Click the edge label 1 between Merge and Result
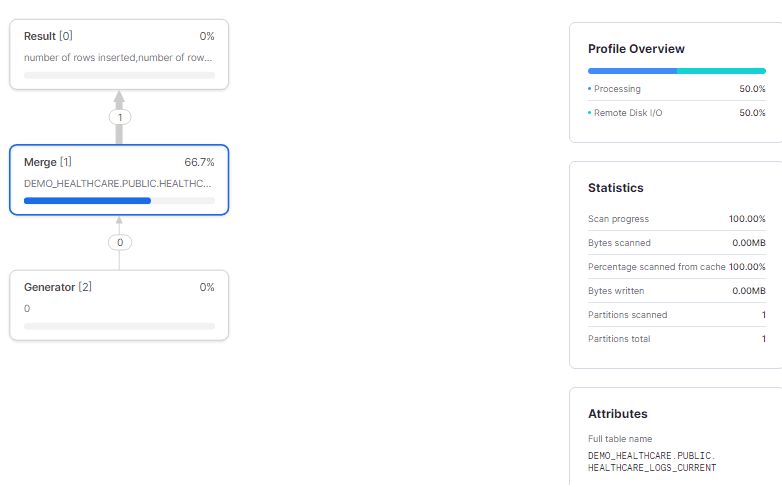782x487 pixels. pos(120,117)
